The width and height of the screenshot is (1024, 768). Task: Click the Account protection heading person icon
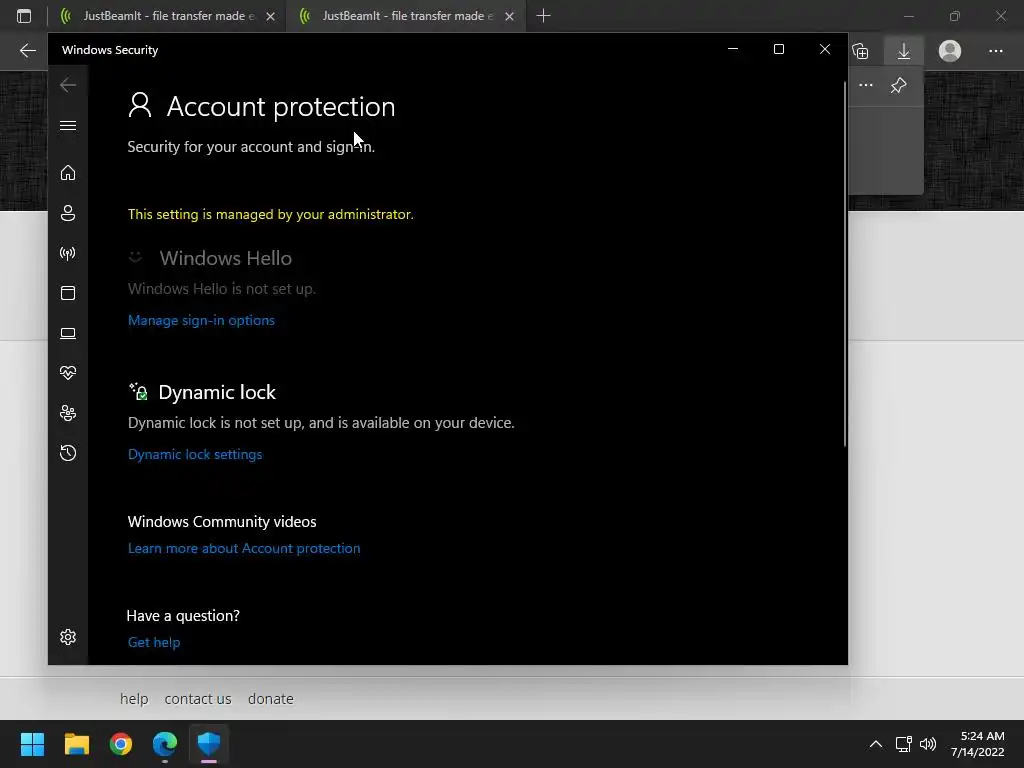pyautogui.click(x=140, y=105)
